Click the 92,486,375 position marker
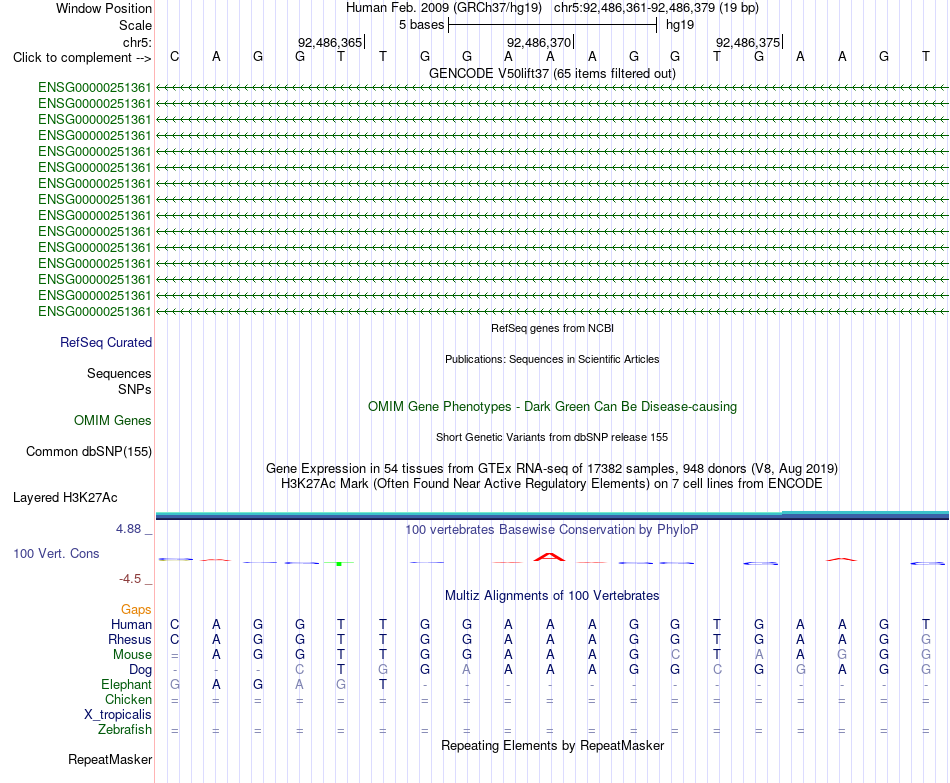 pyautogui.click(x=748, y=42)
